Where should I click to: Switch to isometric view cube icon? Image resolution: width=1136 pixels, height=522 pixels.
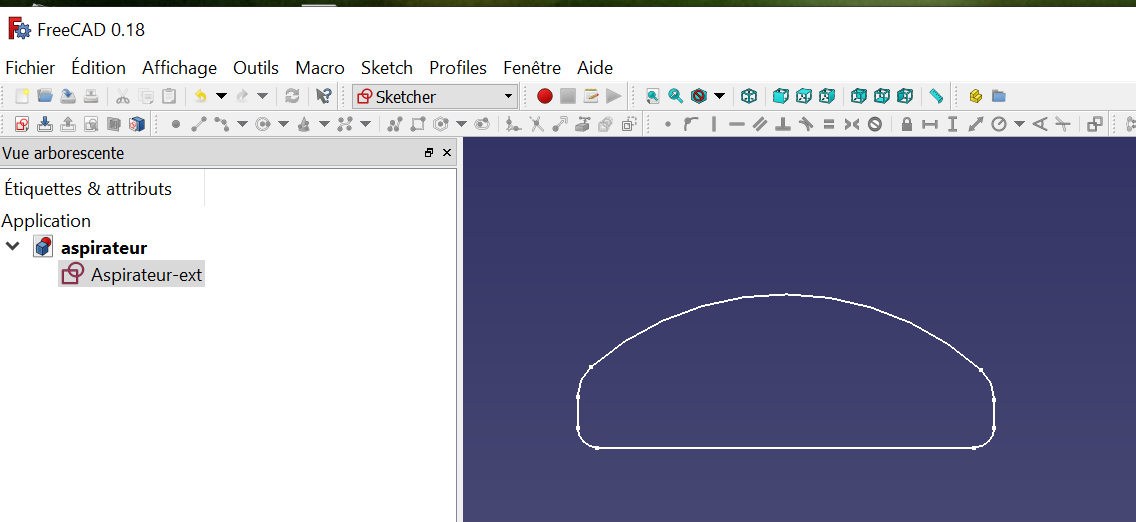coord(749,96)
